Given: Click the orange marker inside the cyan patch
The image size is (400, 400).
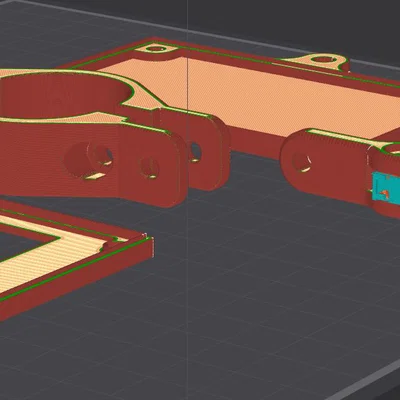Looking at the screenshot, I should pyautogui.click(x=384, y=193).
